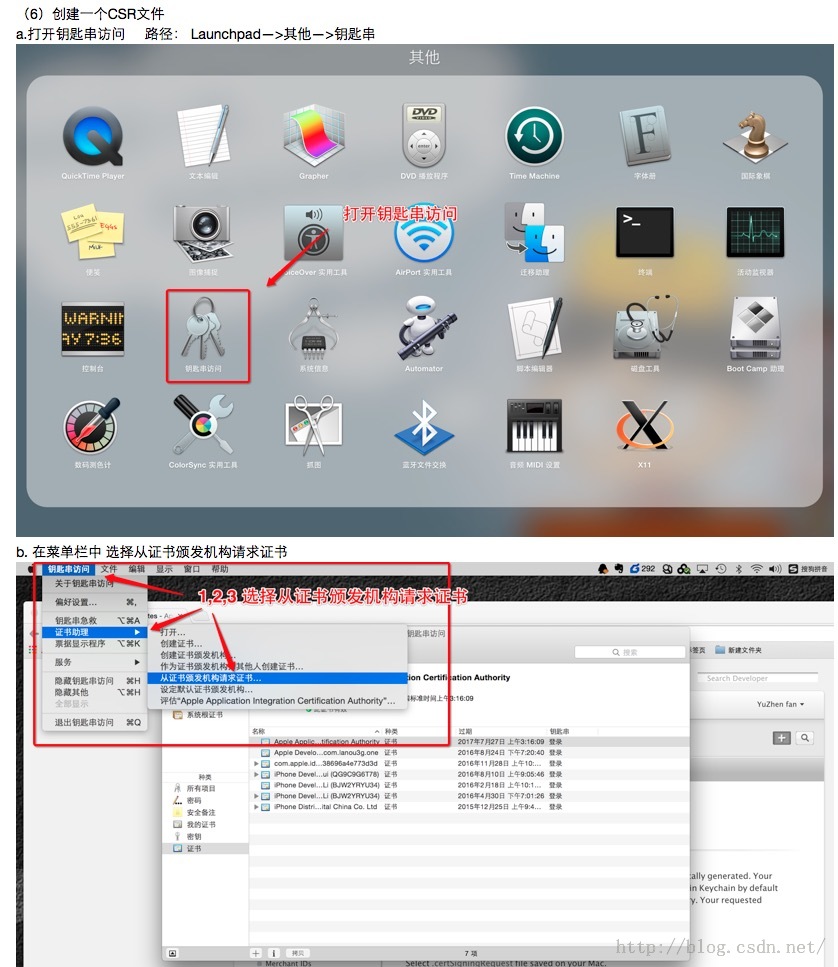Screen dimensions: 838x967
Task: Launch ColorSync Utility app
Action: pyautogui.click(x=203, y=425)
